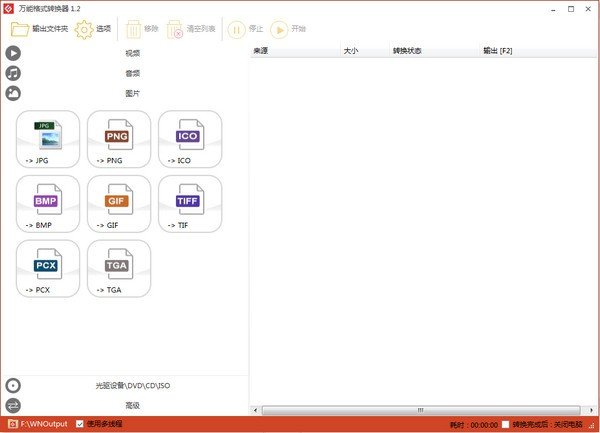Choose the PNG output format
Screen dimensions: 600x433
pos(119,138)
